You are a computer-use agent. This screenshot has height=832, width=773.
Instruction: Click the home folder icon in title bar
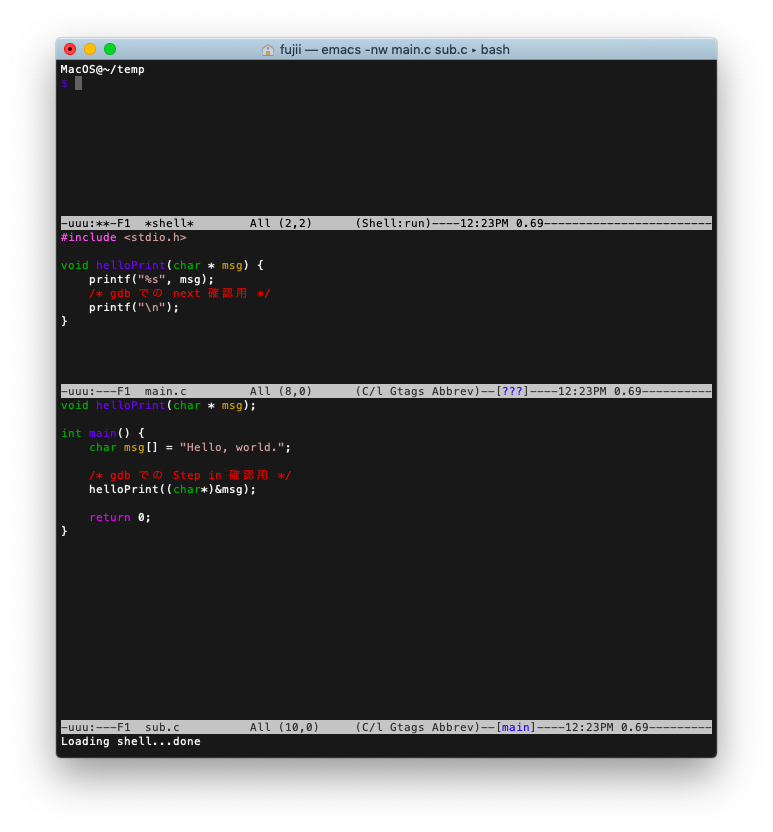tap(268, 50)
